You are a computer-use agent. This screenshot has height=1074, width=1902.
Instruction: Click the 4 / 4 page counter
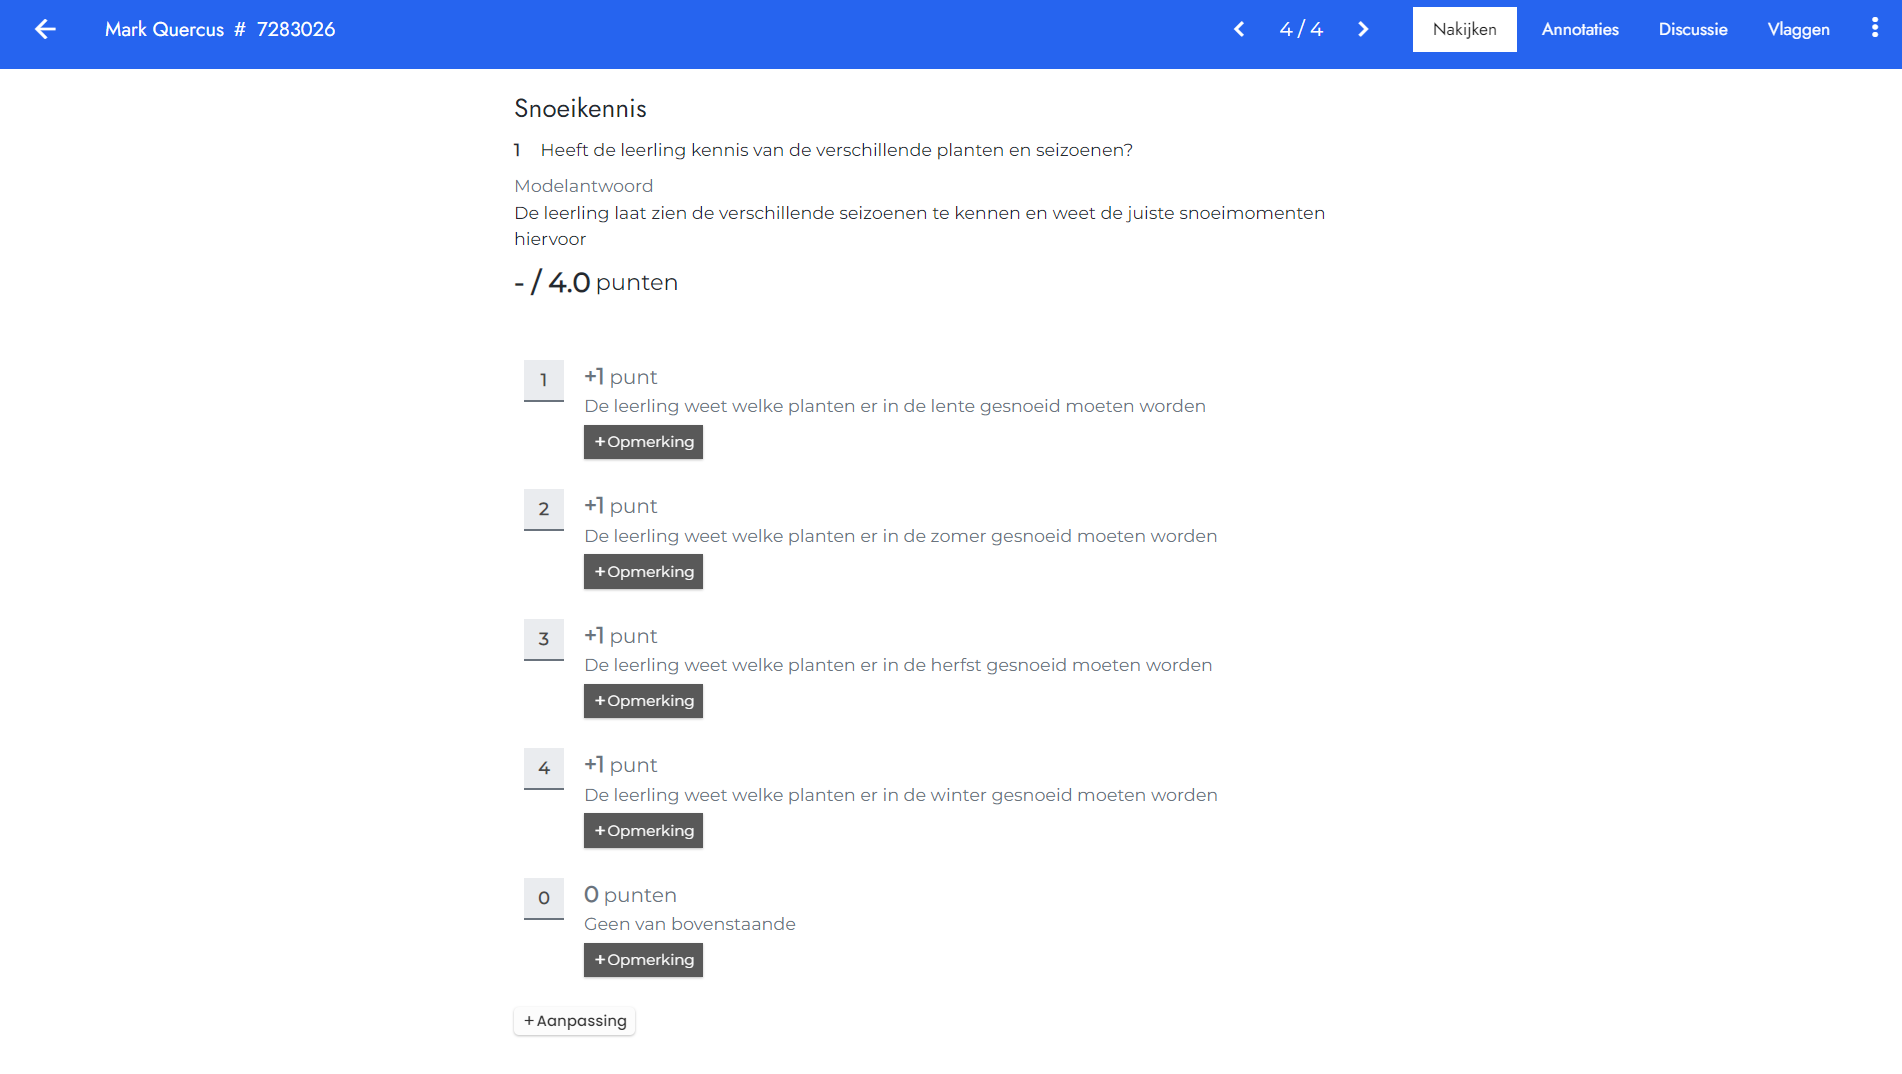tap(1301, 29)
